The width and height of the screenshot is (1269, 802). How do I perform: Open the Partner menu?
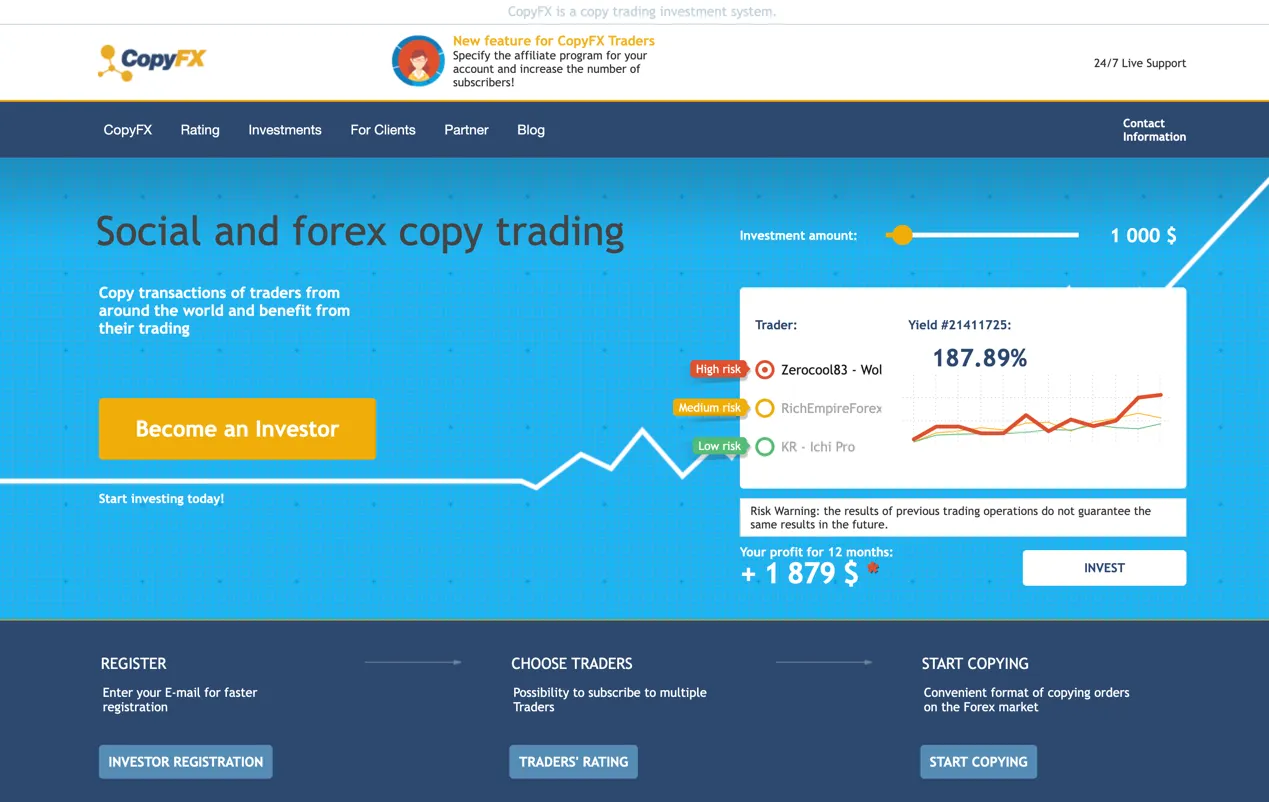(x=466, y=130)
